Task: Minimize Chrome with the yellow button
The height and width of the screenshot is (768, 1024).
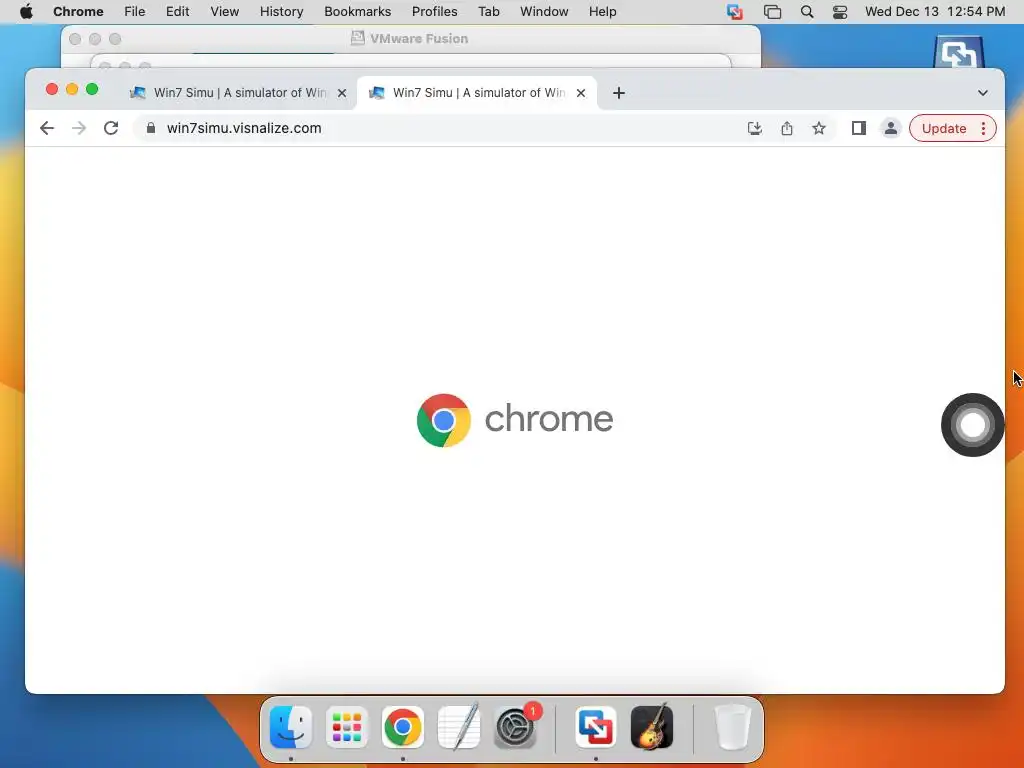Action: [x=72, y=89]
